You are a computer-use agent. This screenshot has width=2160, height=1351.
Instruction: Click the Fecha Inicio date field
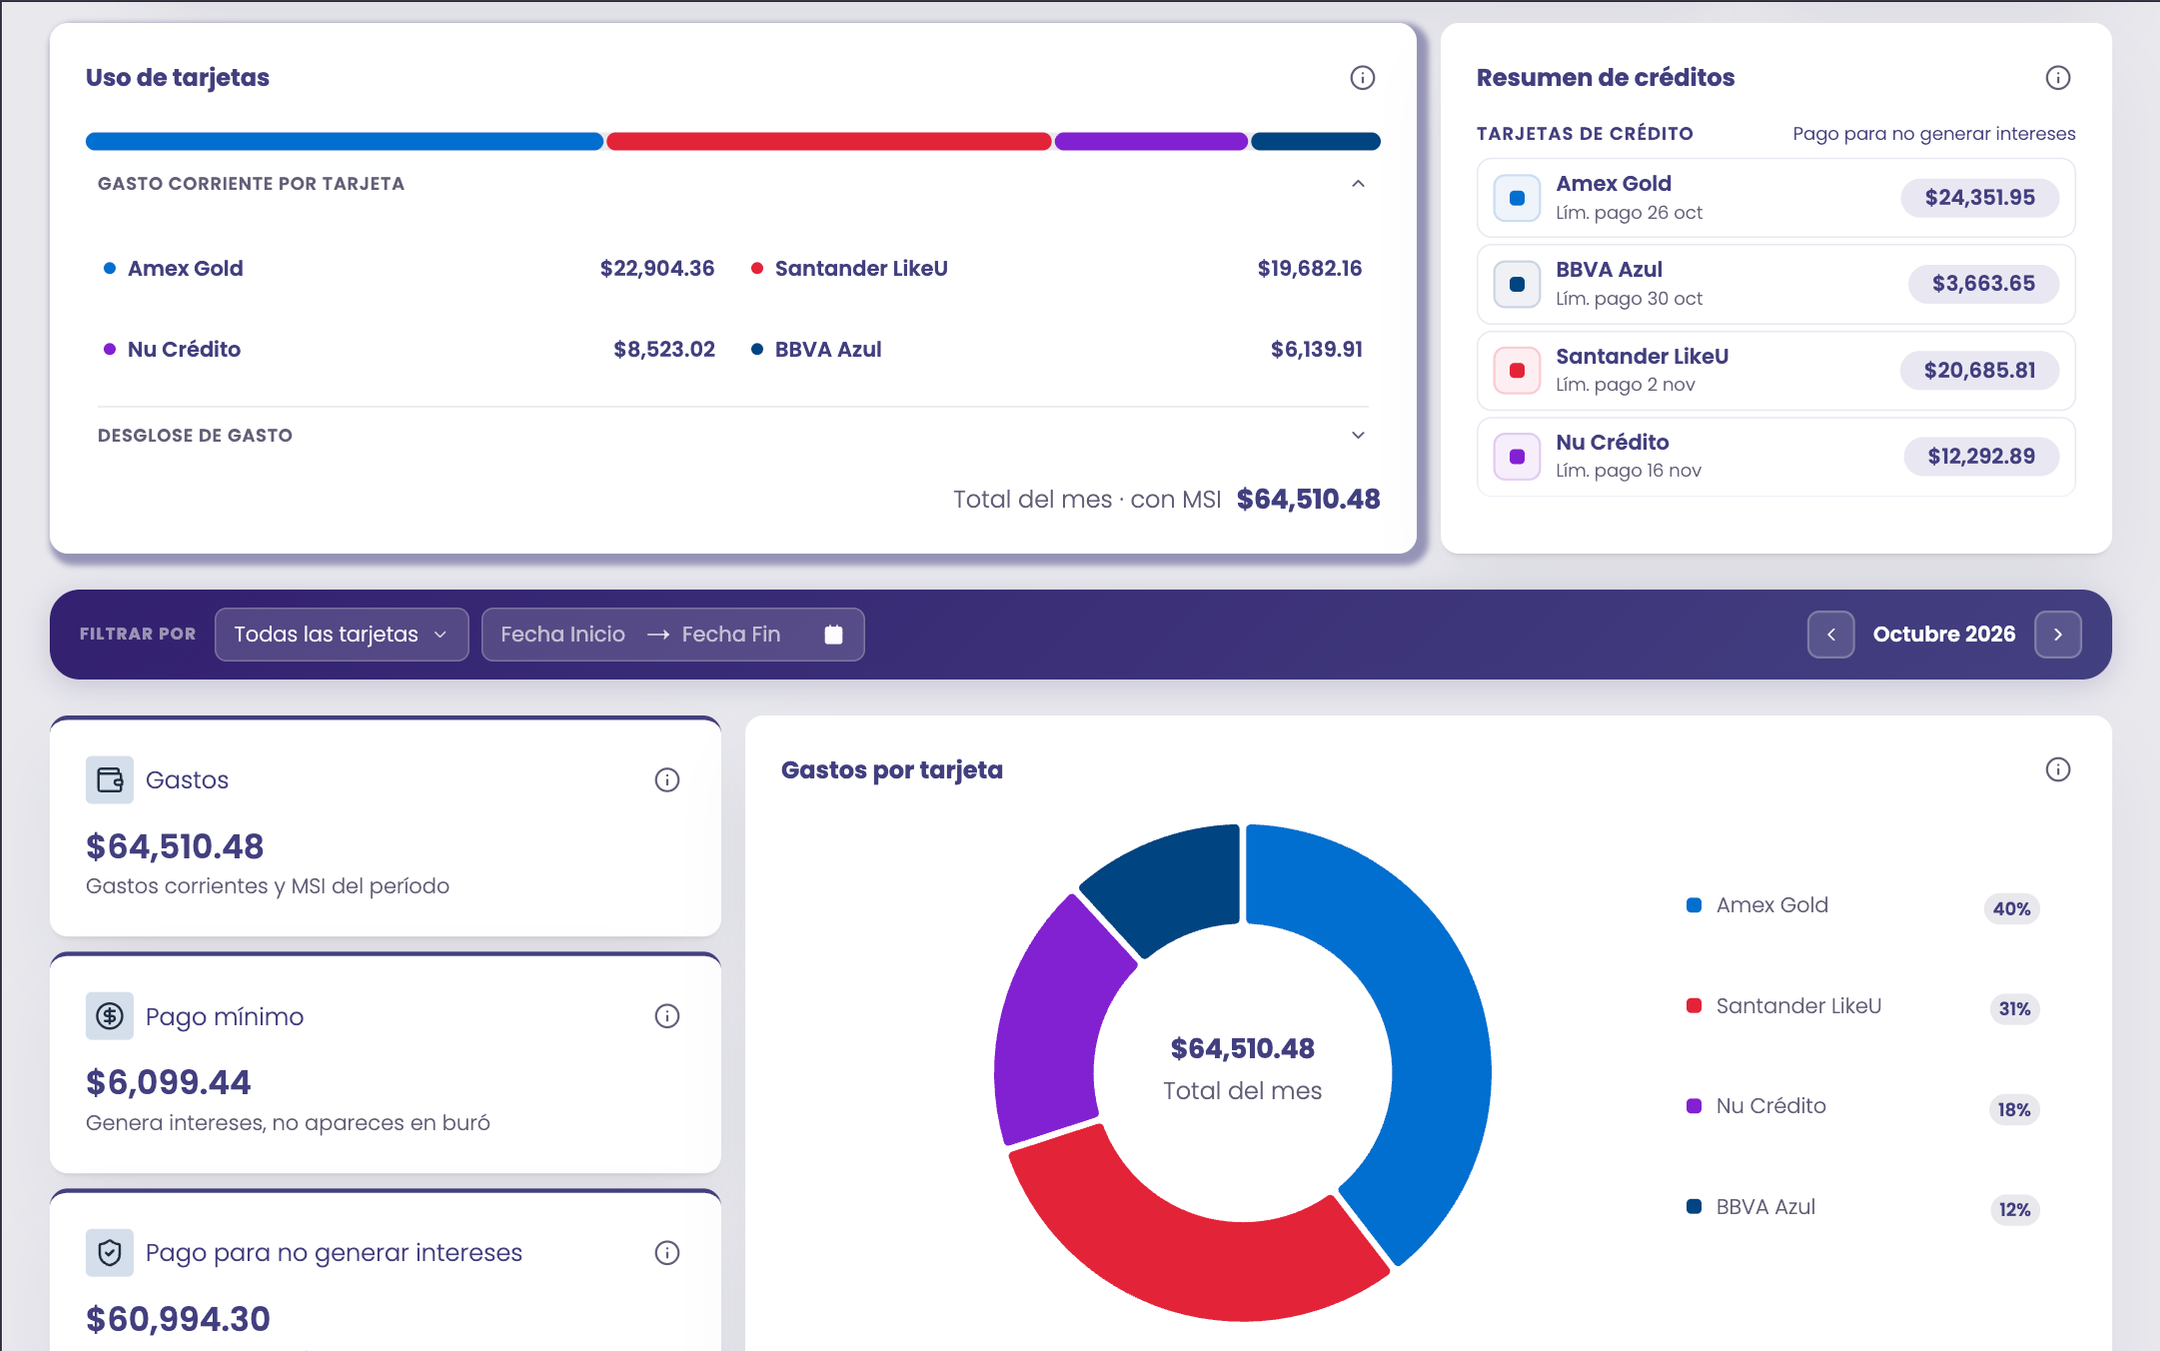(x=563, y=635)
